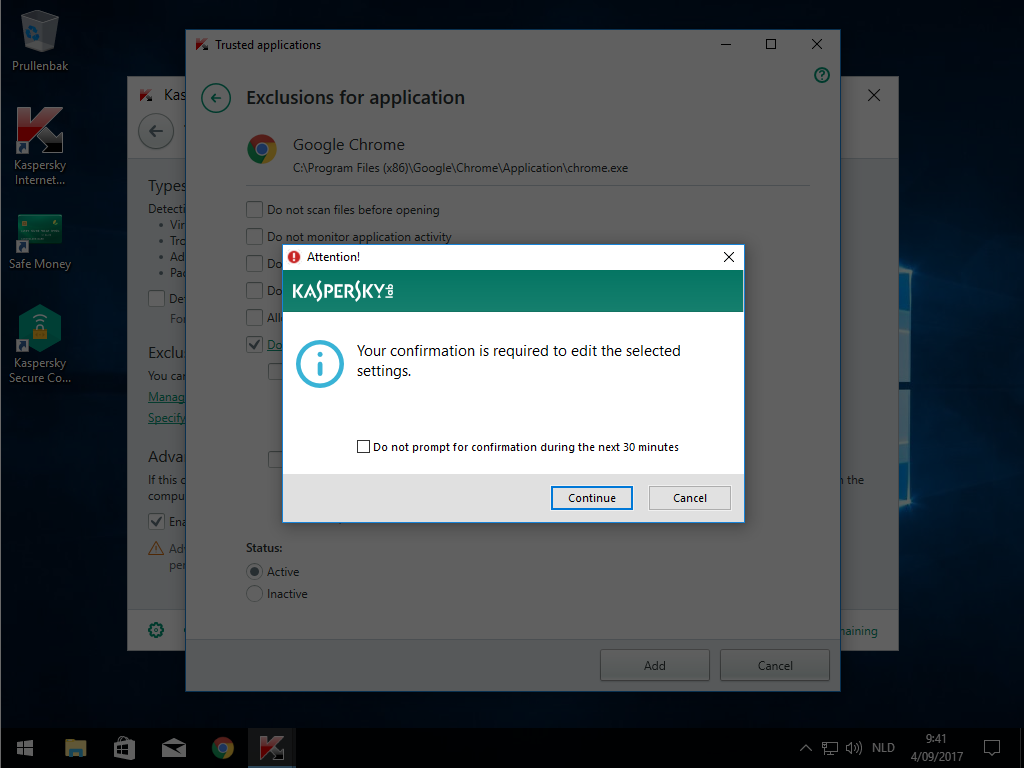Open Safe Money desktop shortcut
Viewport: 1024px width, 768px height.
tap(40, 242)
